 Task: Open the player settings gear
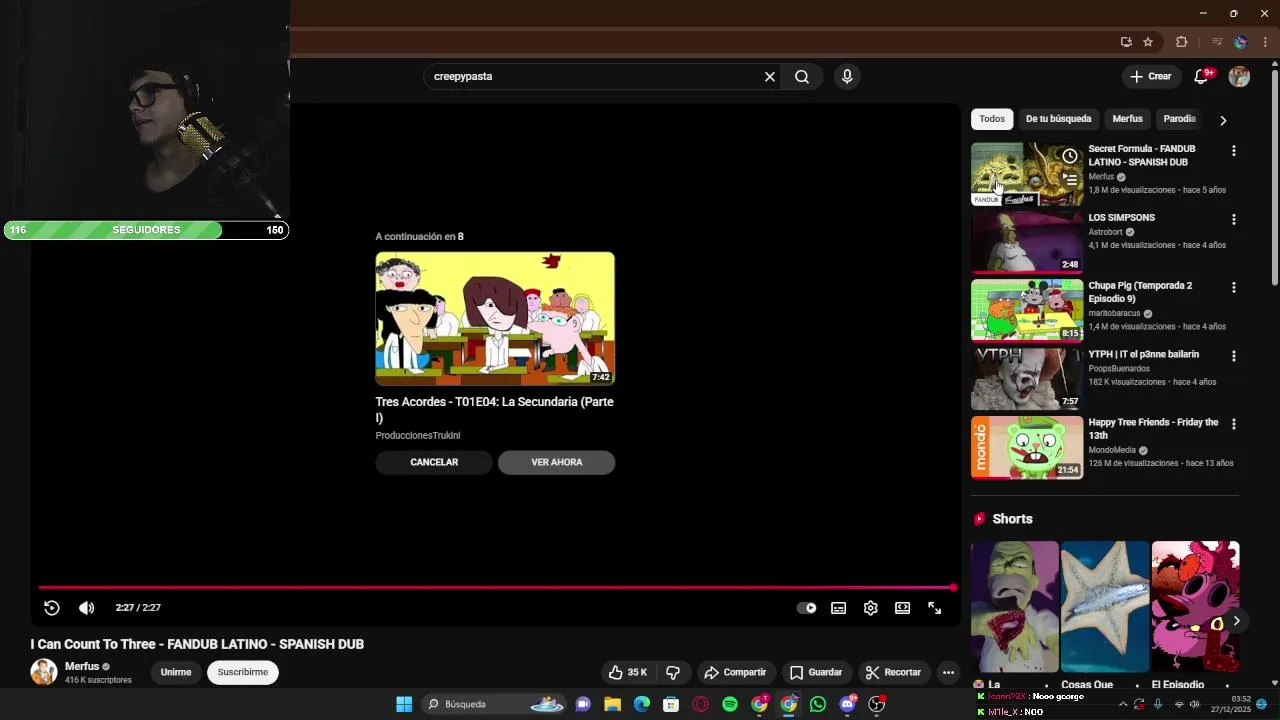[871, 608]
